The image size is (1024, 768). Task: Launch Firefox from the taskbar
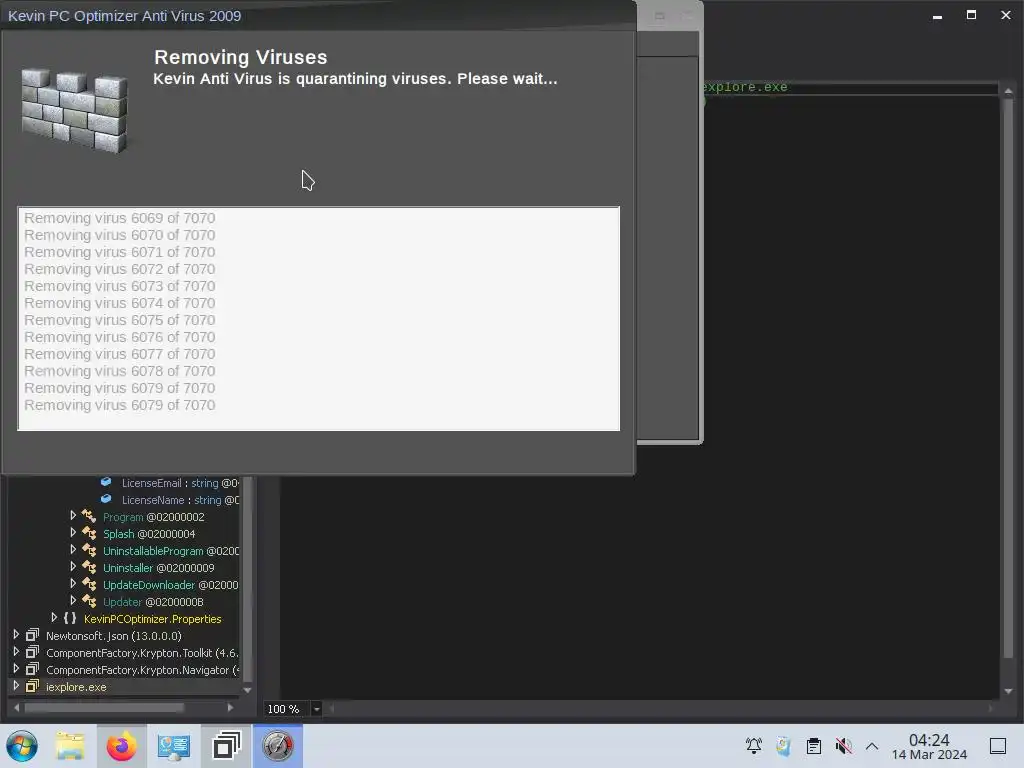121,746
